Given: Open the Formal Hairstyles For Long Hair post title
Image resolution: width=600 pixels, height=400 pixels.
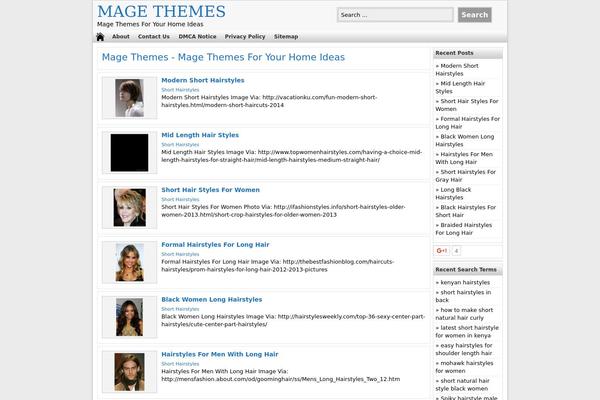Looking at the screenshot, I should (x=215, y=245).
